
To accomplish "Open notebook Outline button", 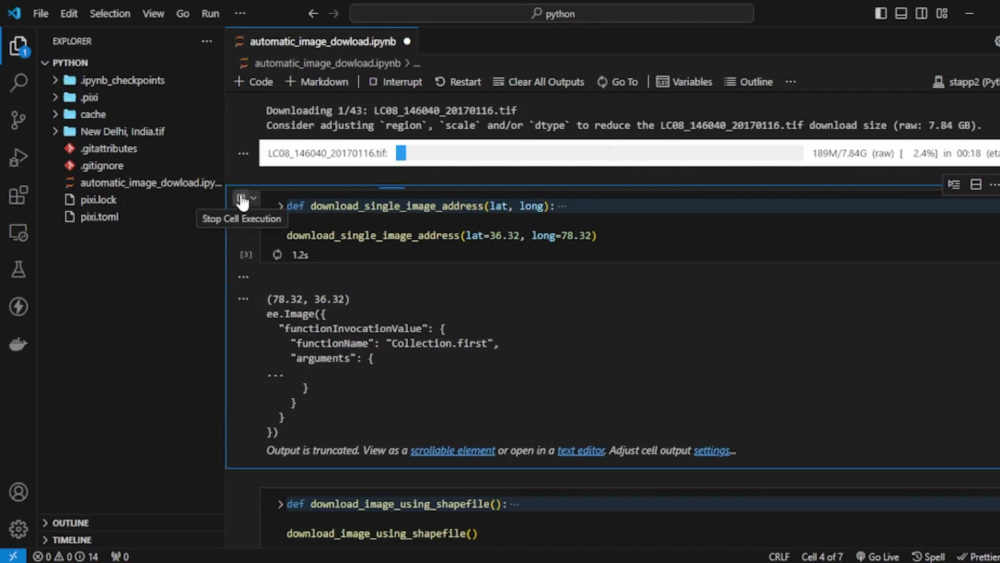I will [x=749, y=82].
